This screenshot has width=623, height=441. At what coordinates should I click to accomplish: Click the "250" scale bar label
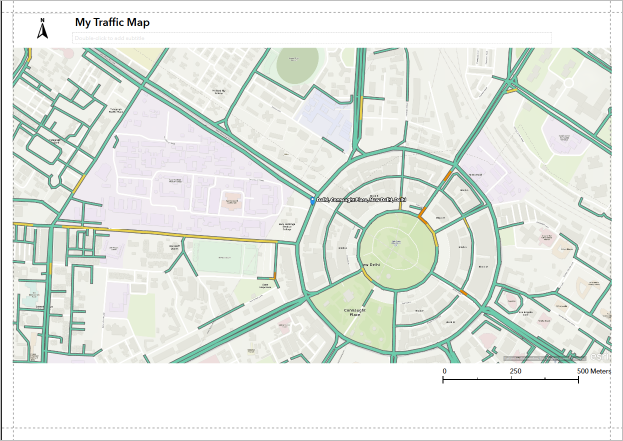click(514, 371)
